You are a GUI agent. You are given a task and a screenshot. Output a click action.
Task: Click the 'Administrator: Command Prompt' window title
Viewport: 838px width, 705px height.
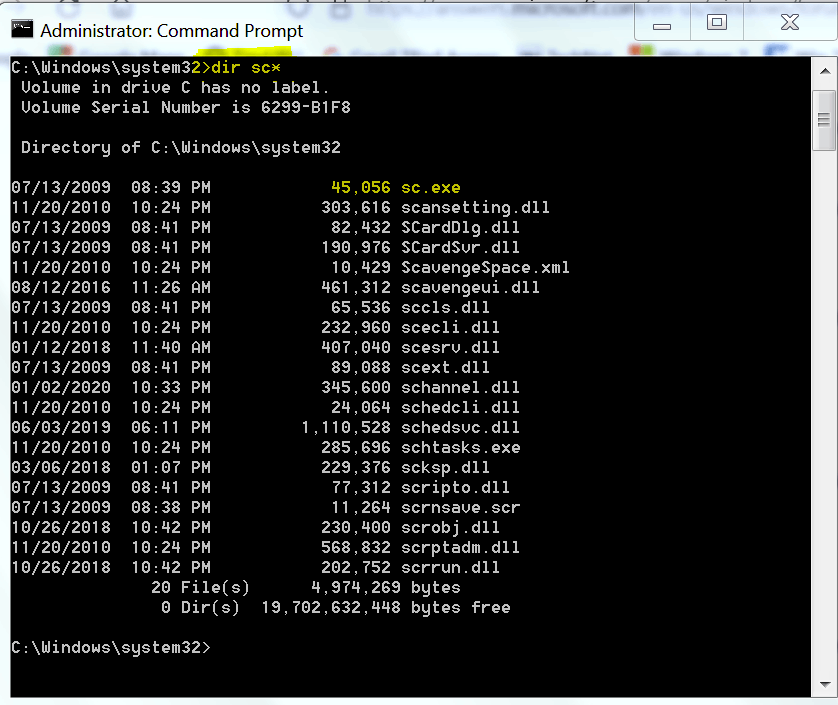pyautogui.click(x=172, y=31)
